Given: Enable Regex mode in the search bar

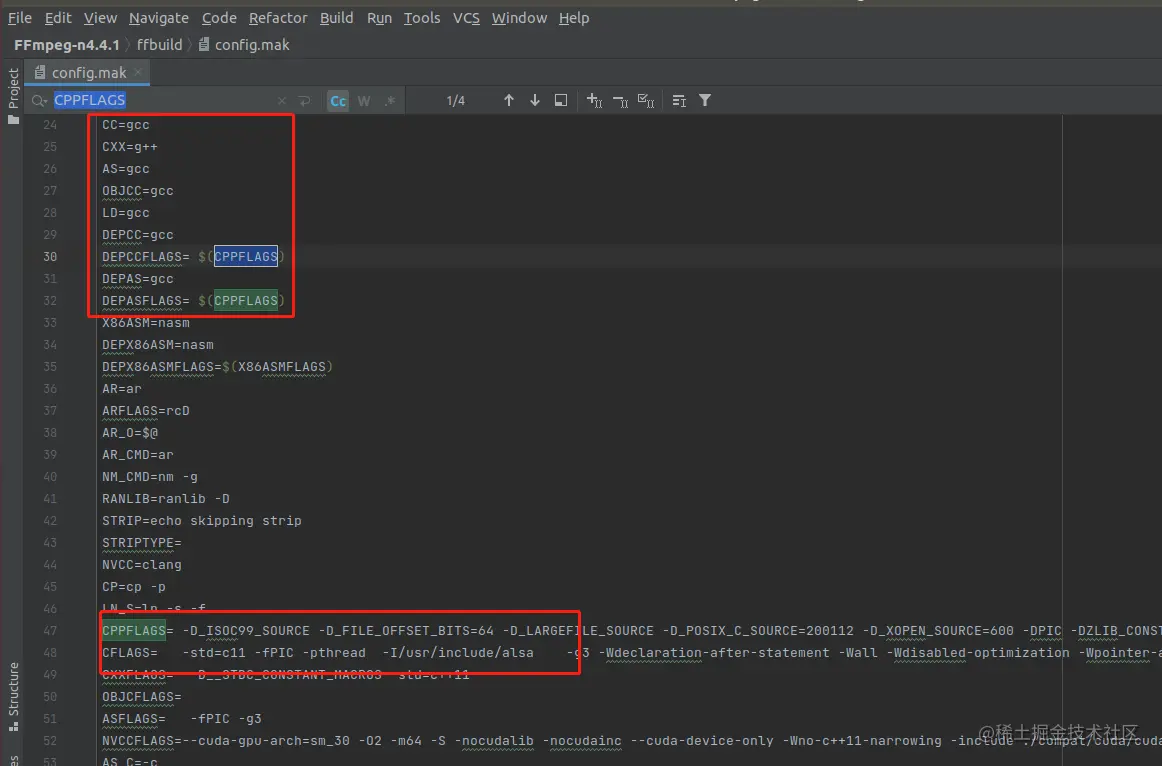Looking at the screenshot, I should [389, 100].
